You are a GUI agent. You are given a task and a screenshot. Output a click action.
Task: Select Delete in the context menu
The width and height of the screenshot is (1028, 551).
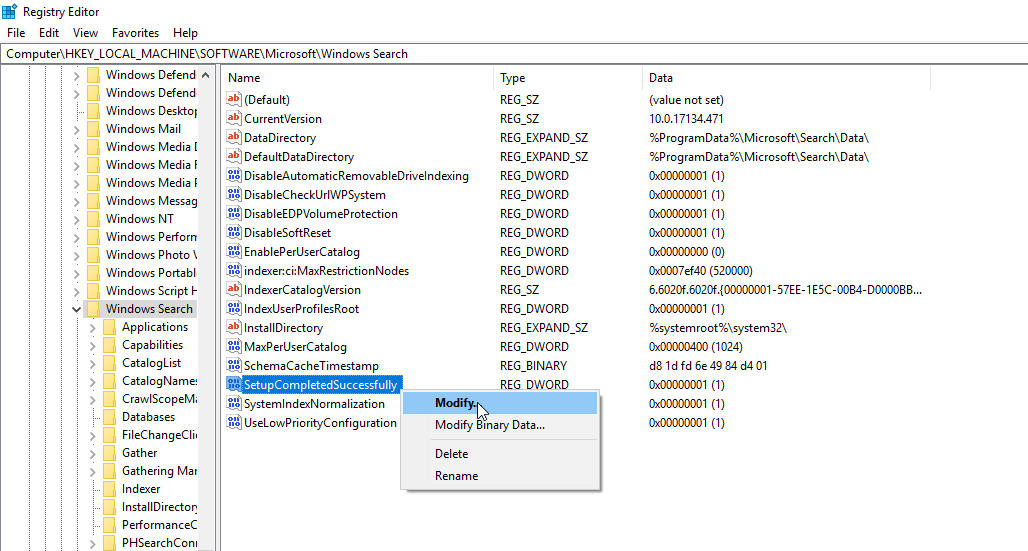coord(451,454)
